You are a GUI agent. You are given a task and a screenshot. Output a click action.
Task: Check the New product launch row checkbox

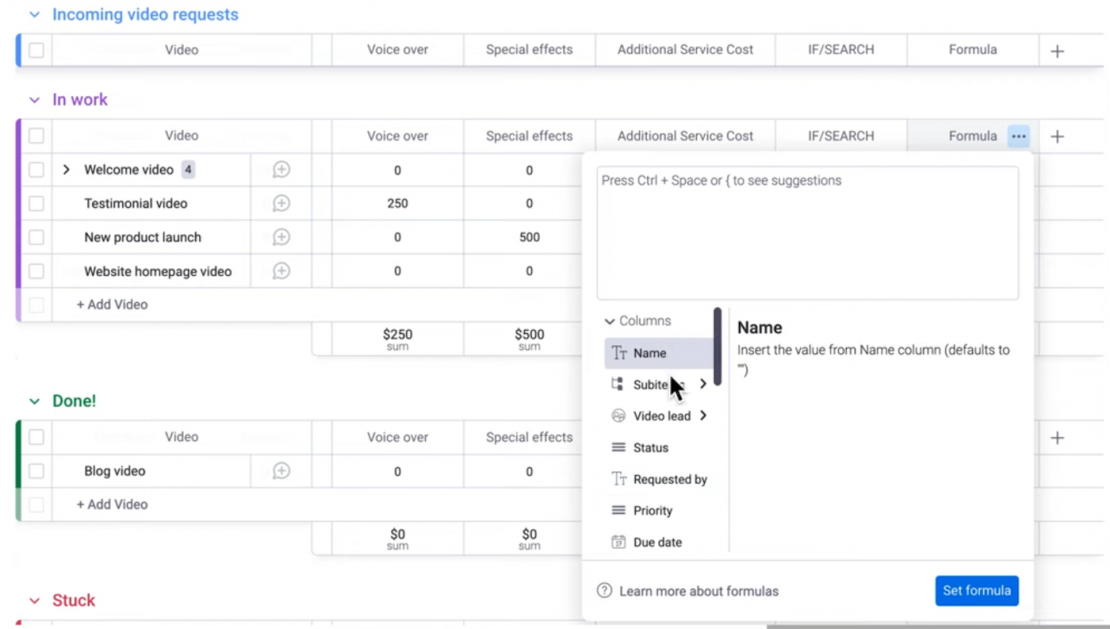click(34, 237)
